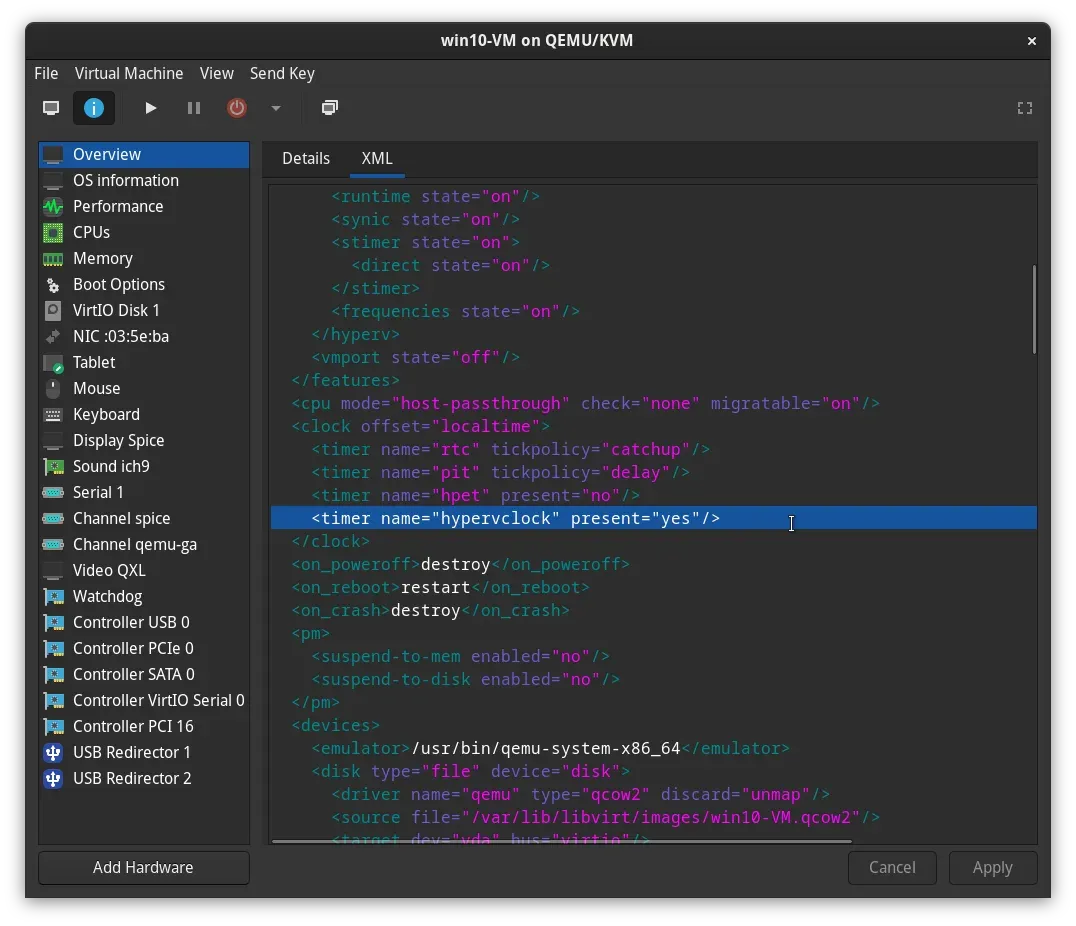Select Controller PCI 16
This screenshot has width=1076, height=926.
(144, 726)
